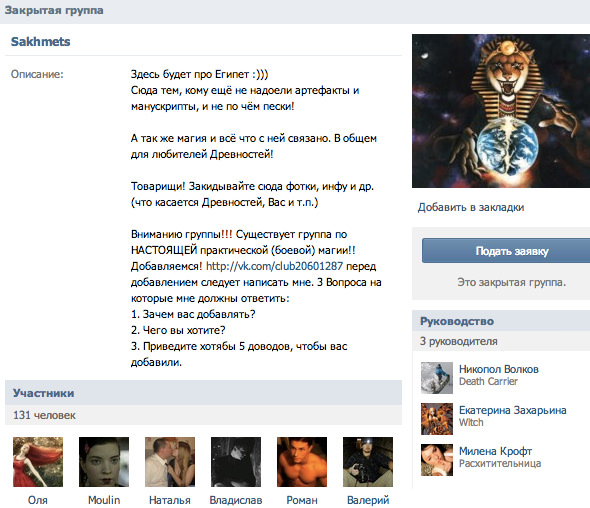Open Наталья's member avatar photo
Image resolution: width=590 pixels, height=508 pixels.
point(170,462)
